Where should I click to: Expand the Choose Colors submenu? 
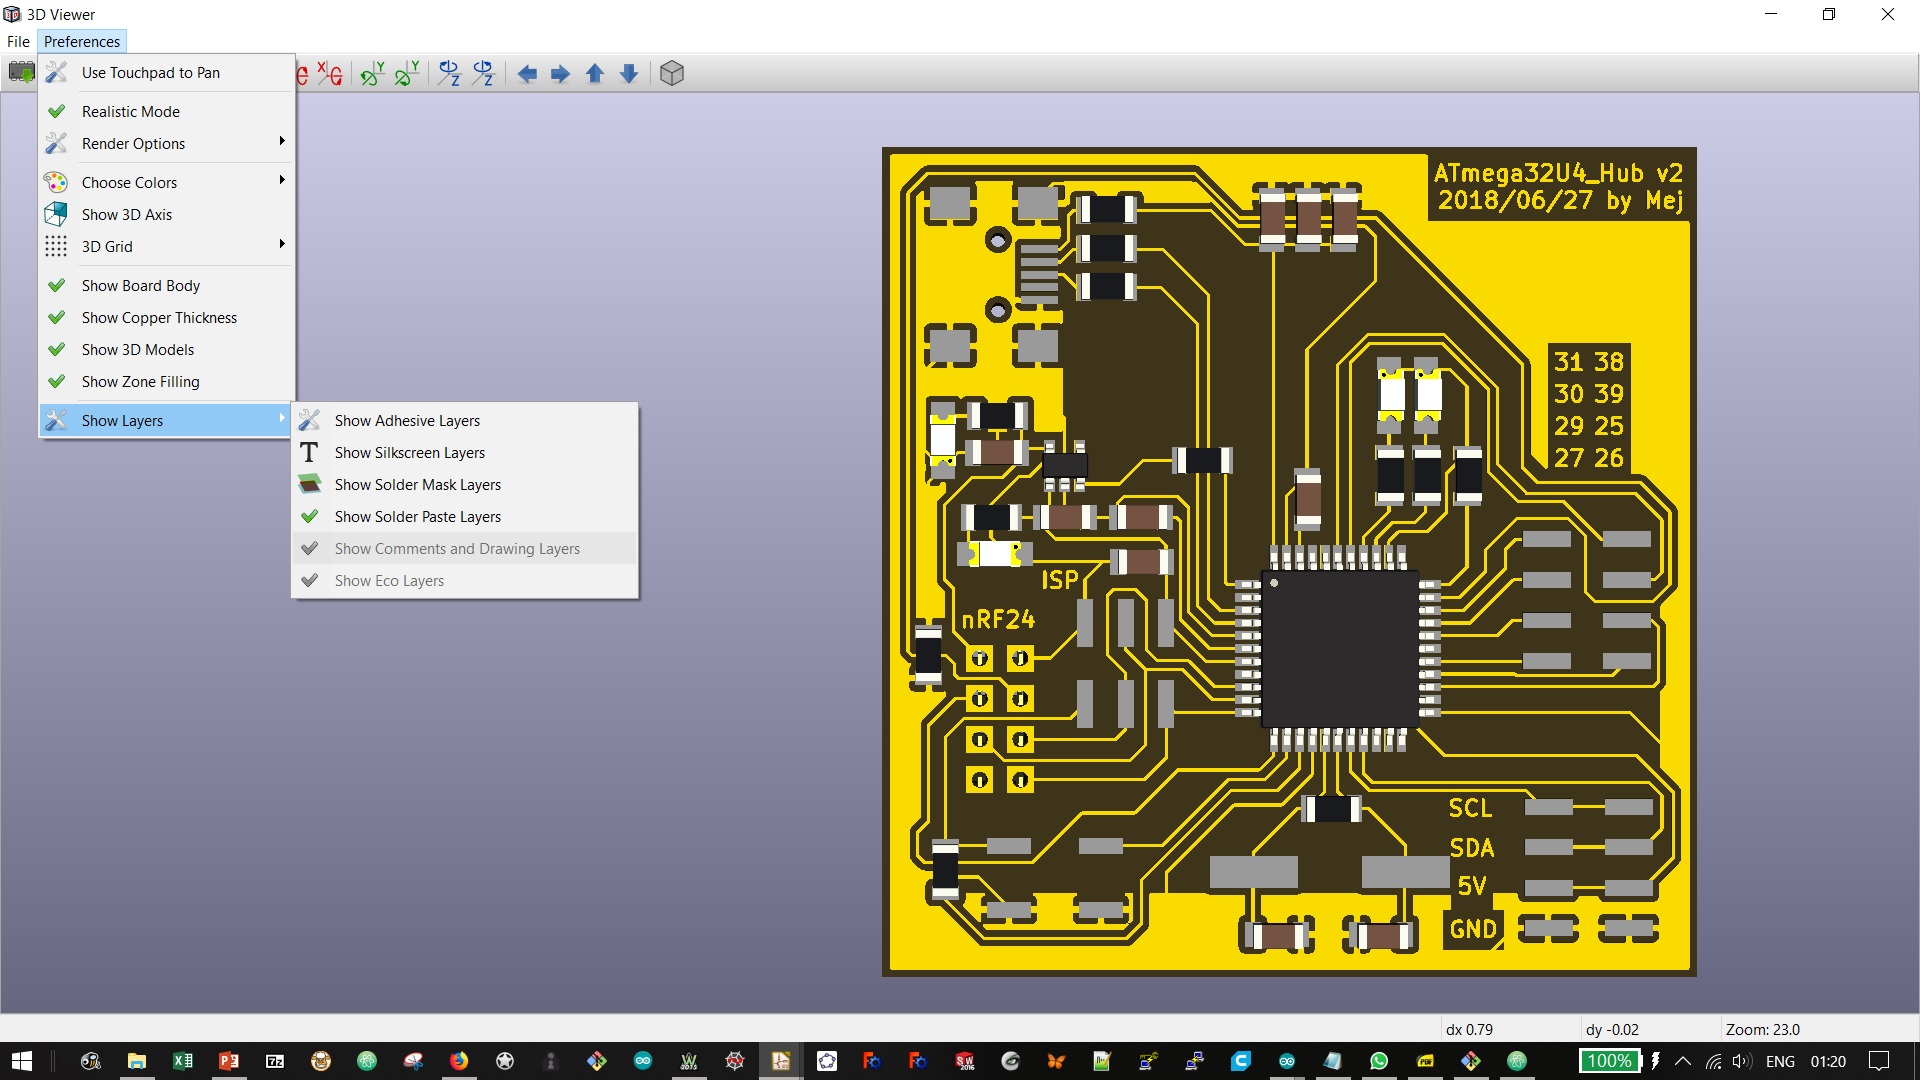(129, 182)
